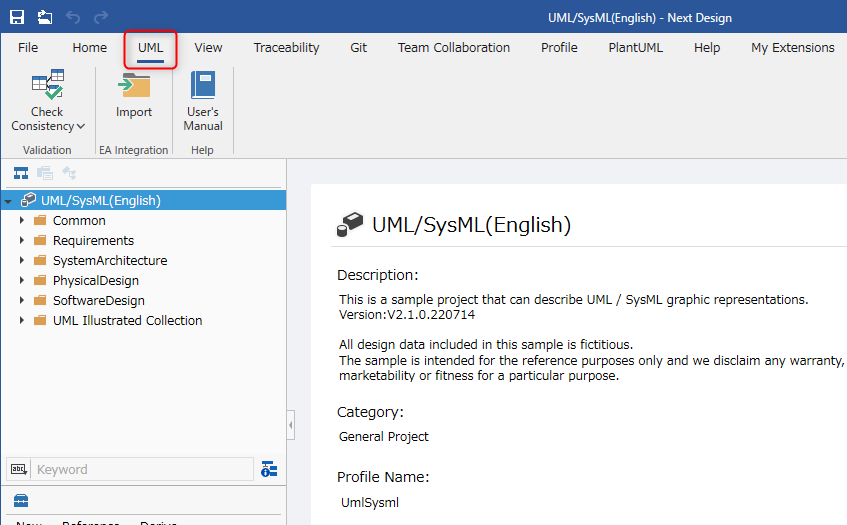This screenshot has width=847, height=525.
Task: Select the SystemArchitecture tree item
Action: [110, 260]
